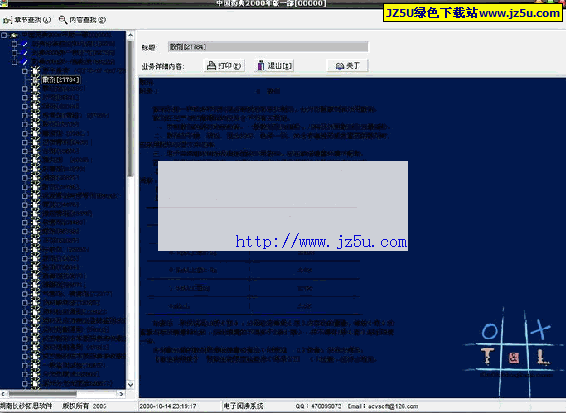The width and height of the screenshot is (566, 413).
Task: Expand the tree node directly below 散剂[27784]
Action: pyautogui.click(x=25, y=88)
